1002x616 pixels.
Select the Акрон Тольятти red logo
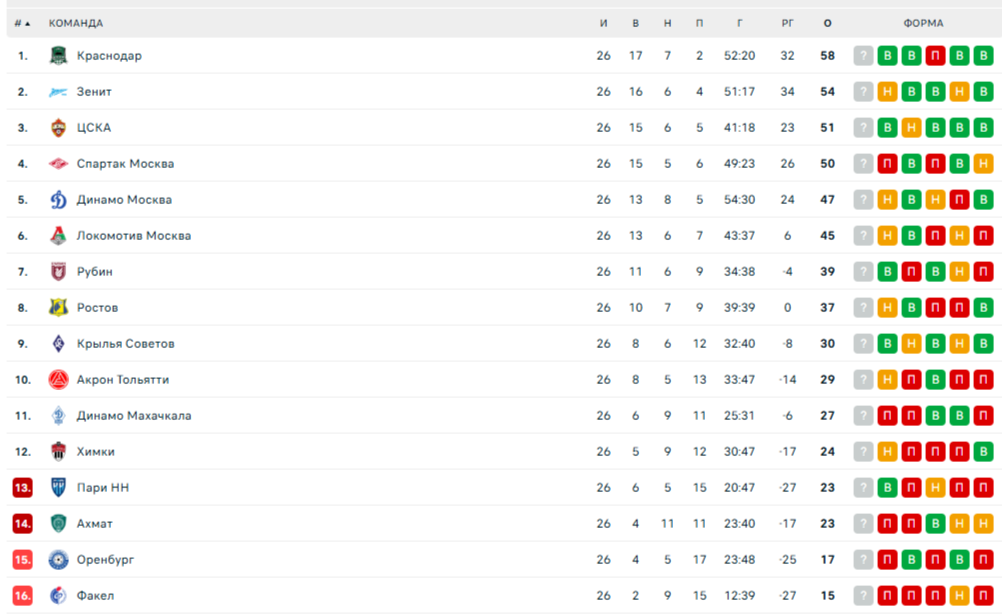(x=58, y=380)
